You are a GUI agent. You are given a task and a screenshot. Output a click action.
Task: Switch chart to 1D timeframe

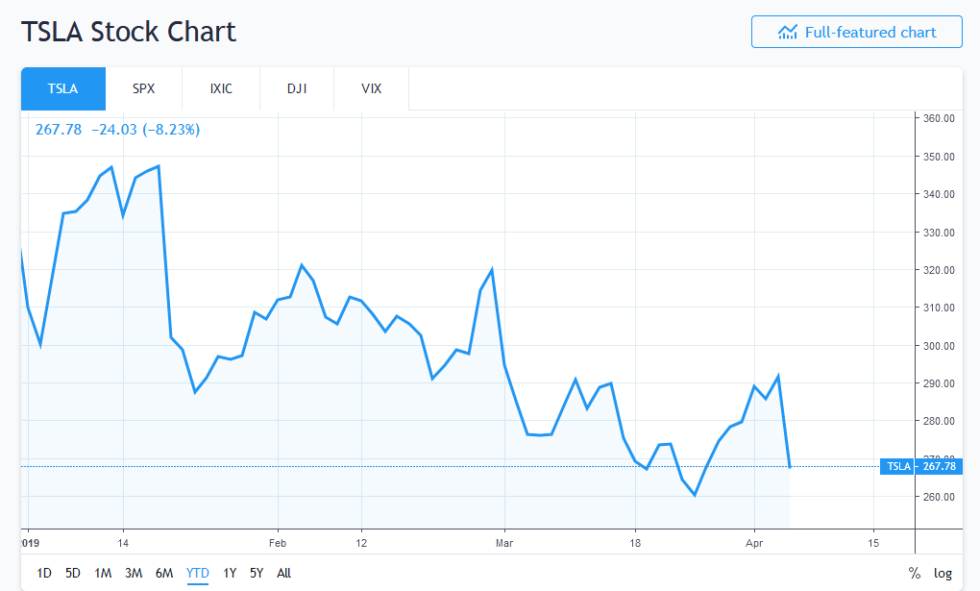[43, 573]
